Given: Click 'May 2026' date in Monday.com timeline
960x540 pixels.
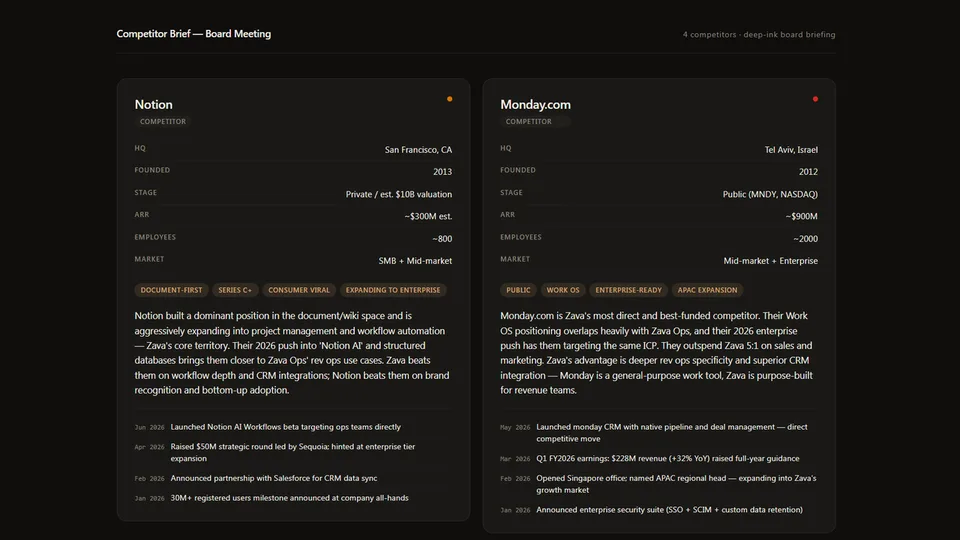Looking at the screenshot, I should [x=515, y=427].
